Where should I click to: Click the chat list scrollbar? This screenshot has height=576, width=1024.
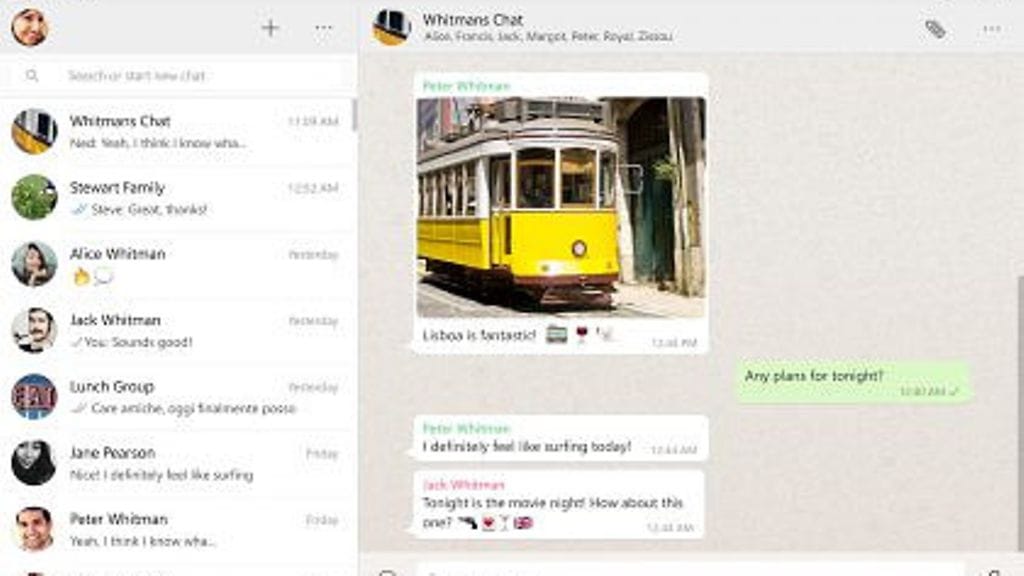353,115
